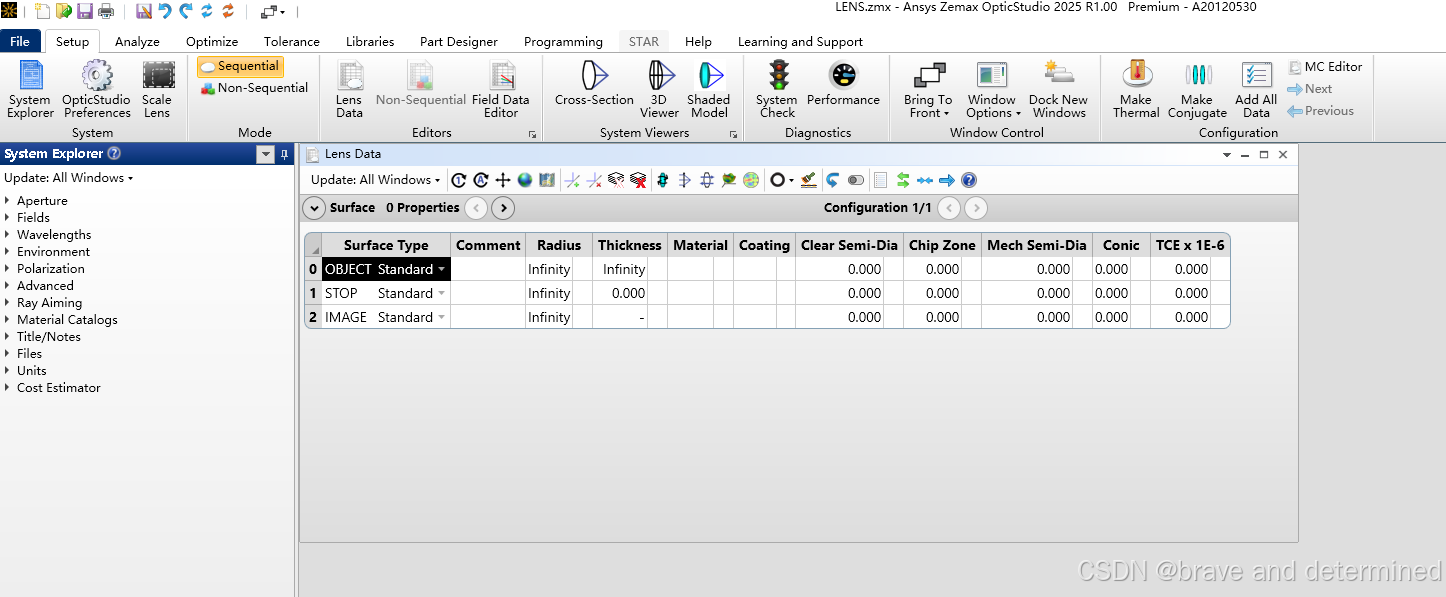The image size is (1446, 597).
Task: Click the blue Update refresh arrows icon
Action: 207,11
